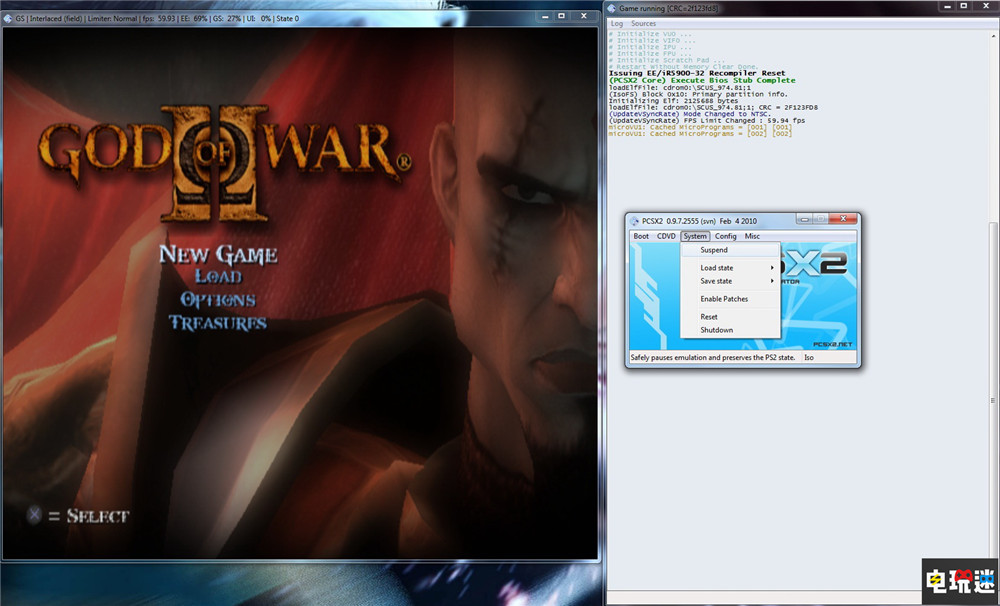1000x606 pixels.
Task: Select Suspend from the System menu
Action: pos(714,250)
